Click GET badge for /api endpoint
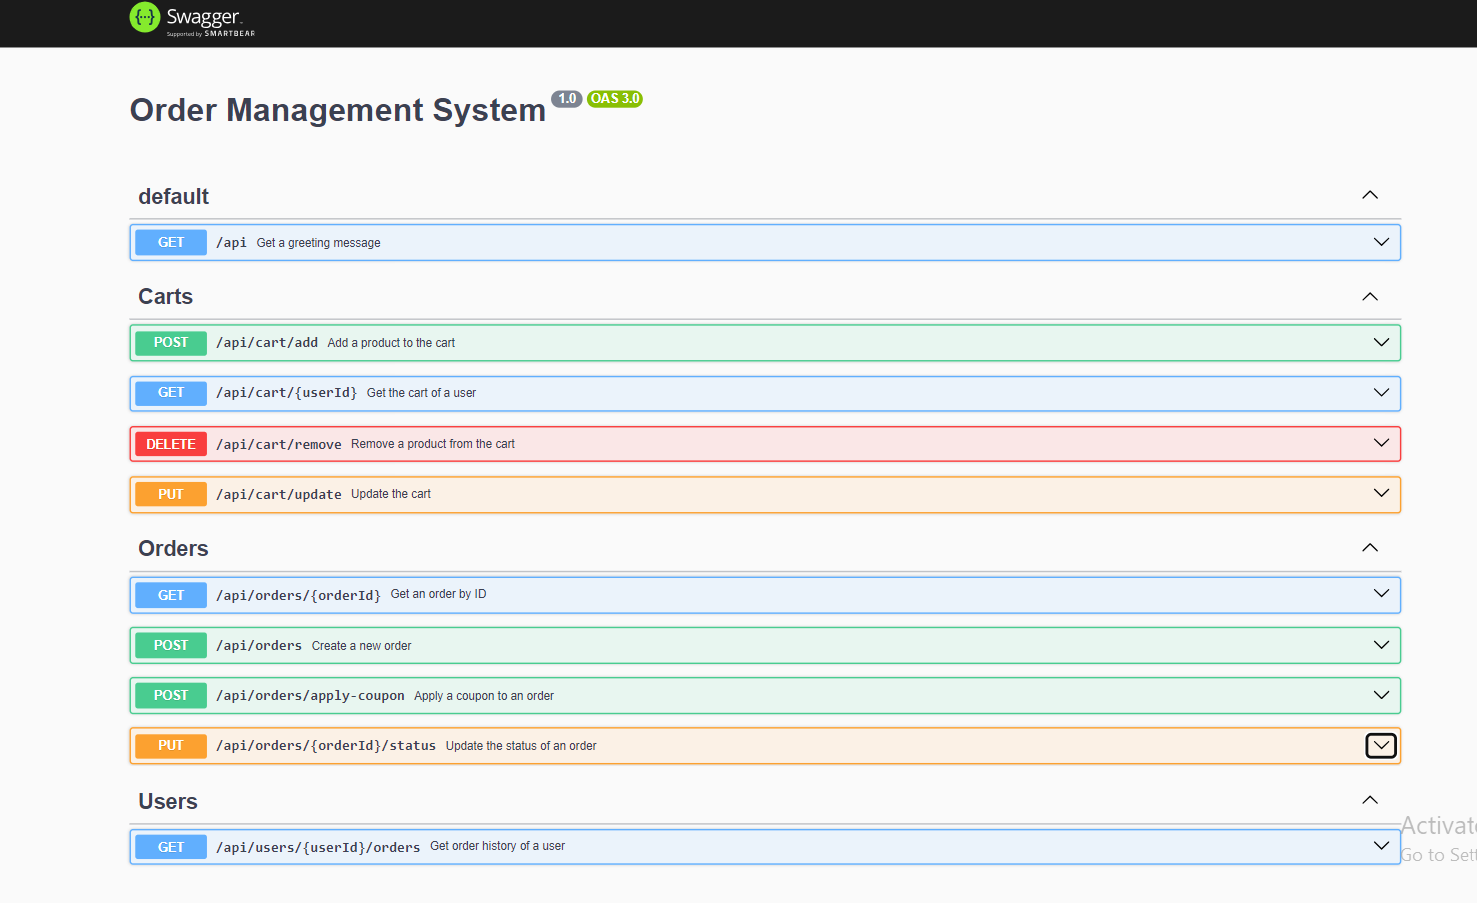Viewport: 1477px width, 903px height. [171, 242]
